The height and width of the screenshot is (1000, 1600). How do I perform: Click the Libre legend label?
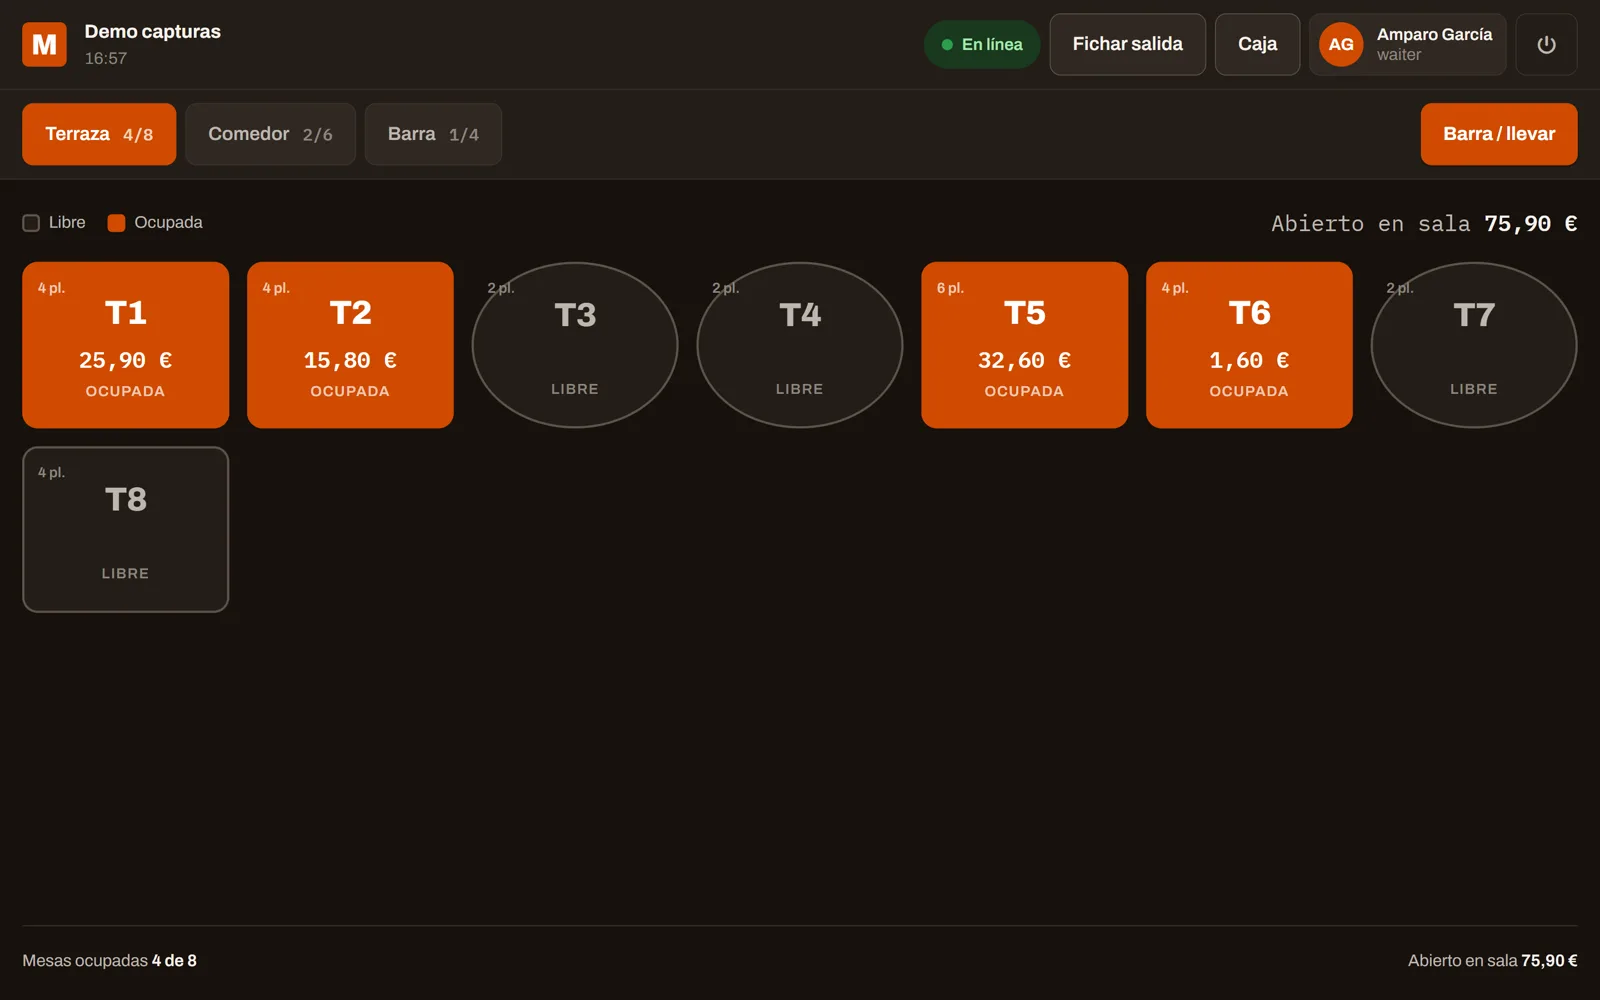[x=67, y=222]
